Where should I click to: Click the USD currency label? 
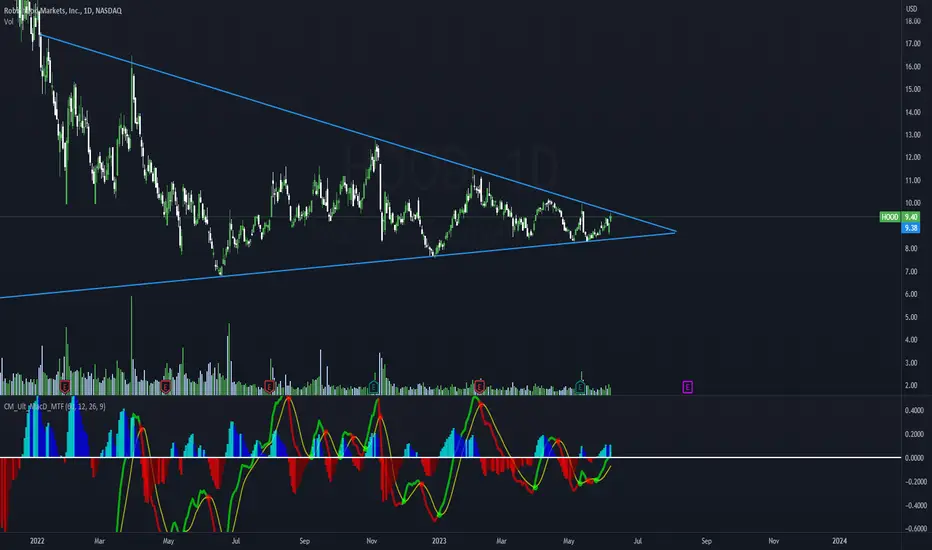(911, 8)
